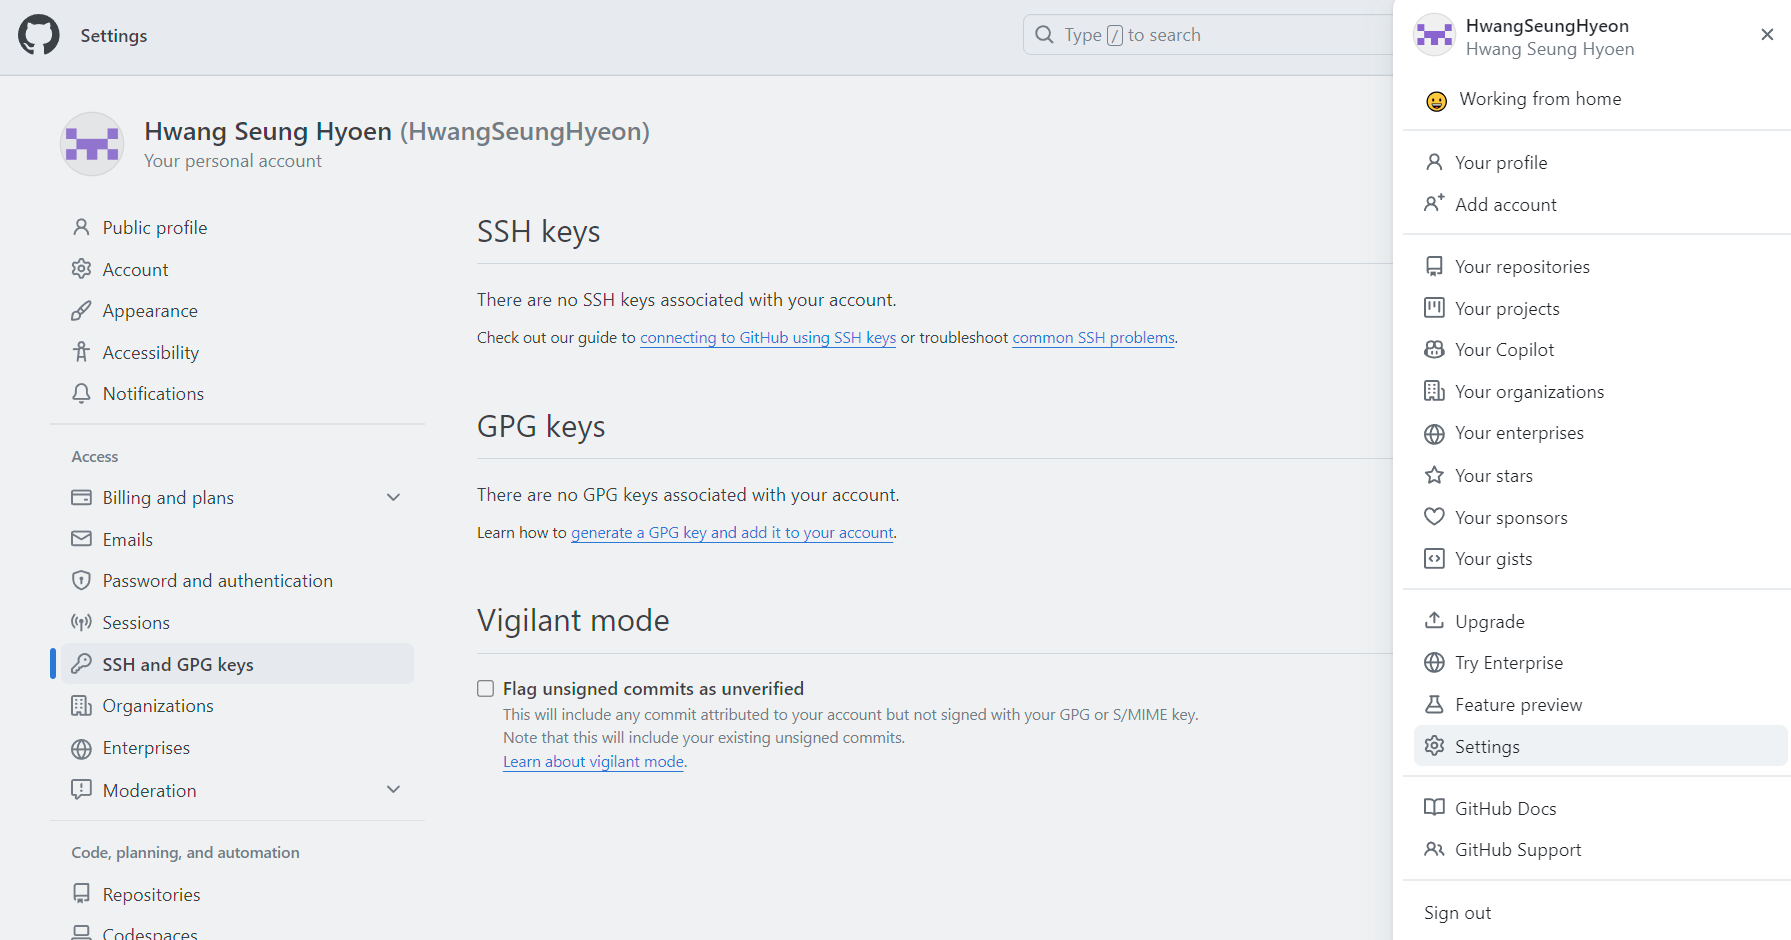Enable Flag unsigned commits as unverified checkbox

(485, 689)
